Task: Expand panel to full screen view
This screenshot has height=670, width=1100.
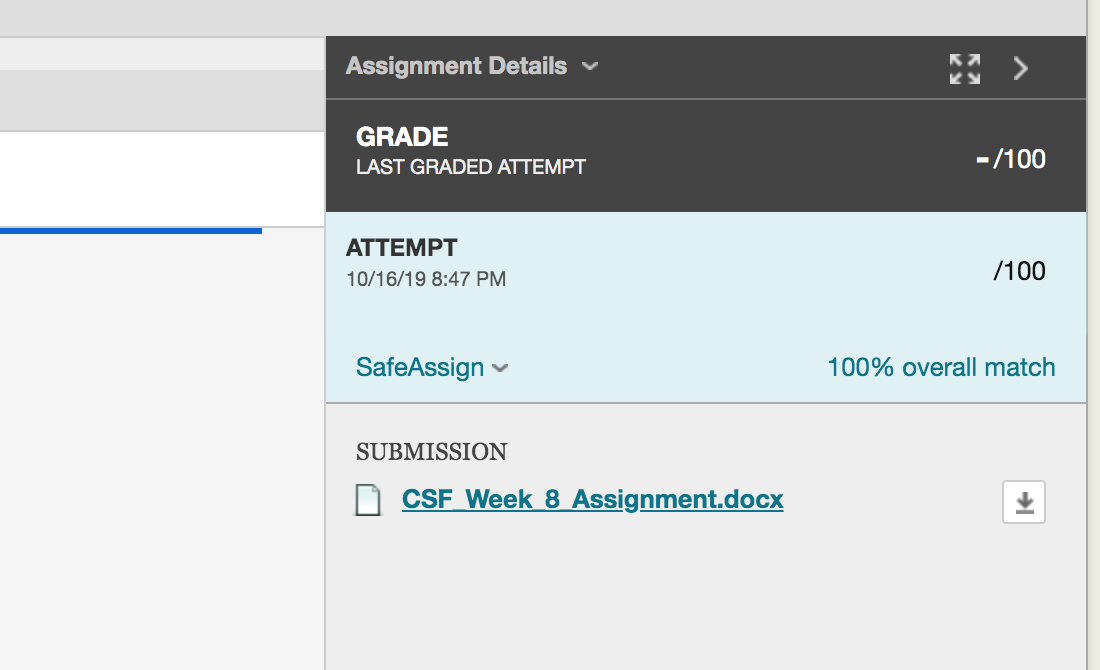Action: point(965,69)
